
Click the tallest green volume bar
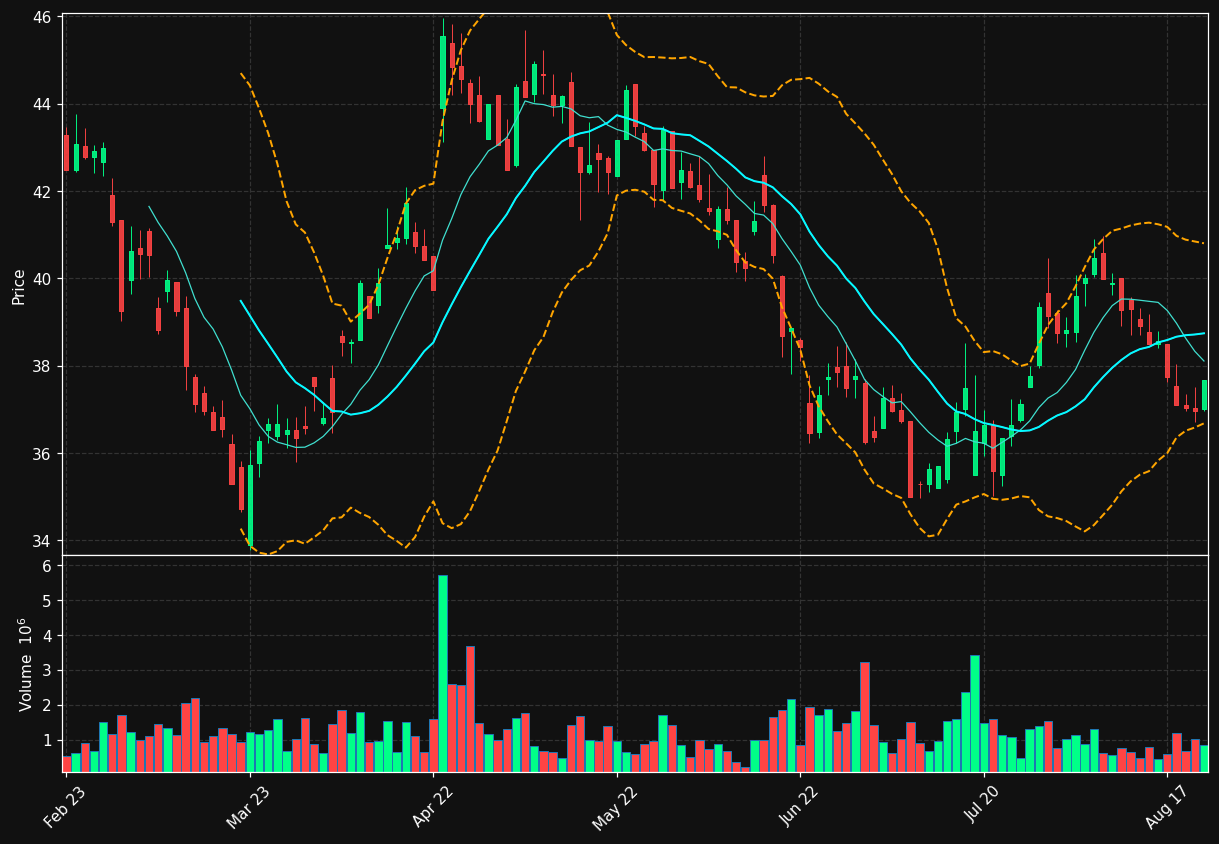pyautogui.click(x=443, y=673)
